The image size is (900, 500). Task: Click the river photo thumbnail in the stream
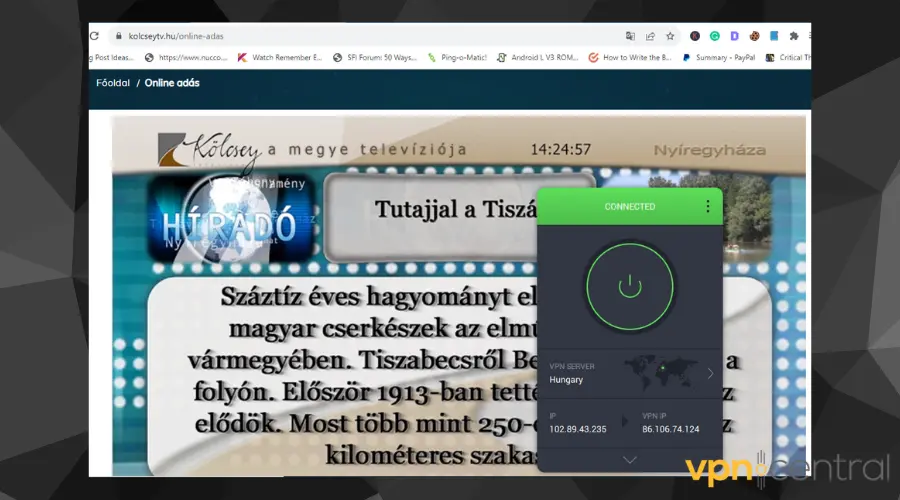click(x=746, y=217)
